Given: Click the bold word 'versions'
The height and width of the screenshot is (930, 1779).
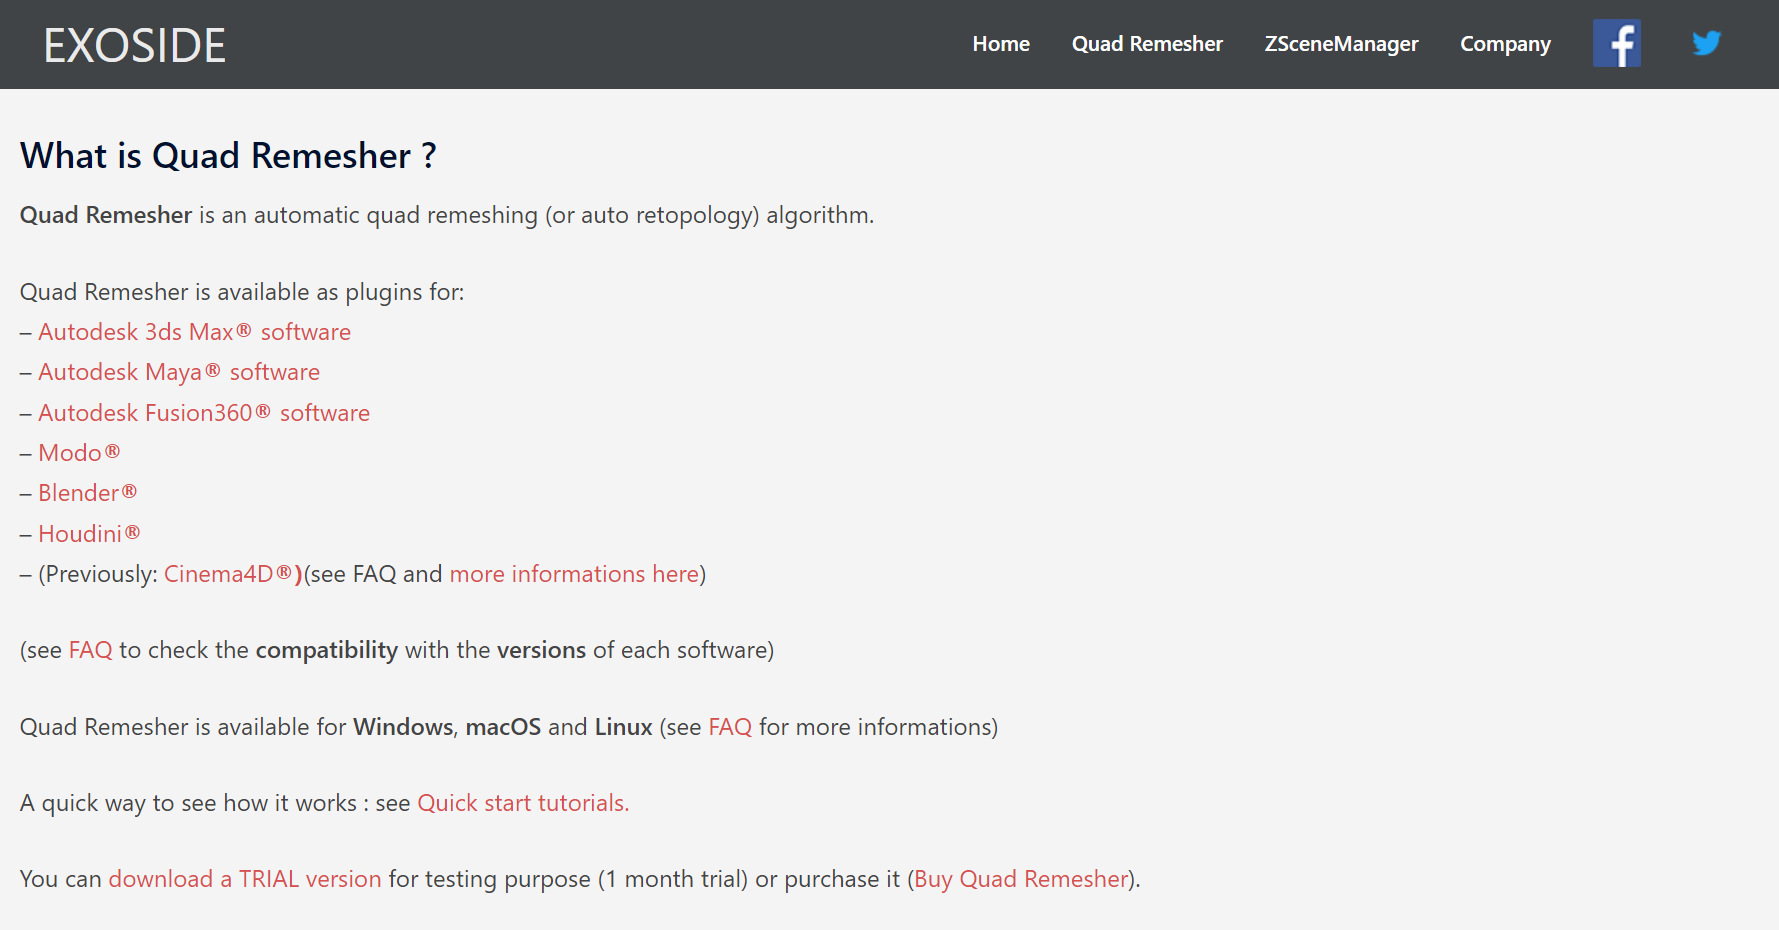Looking at the screenshot, I should 541,650.
